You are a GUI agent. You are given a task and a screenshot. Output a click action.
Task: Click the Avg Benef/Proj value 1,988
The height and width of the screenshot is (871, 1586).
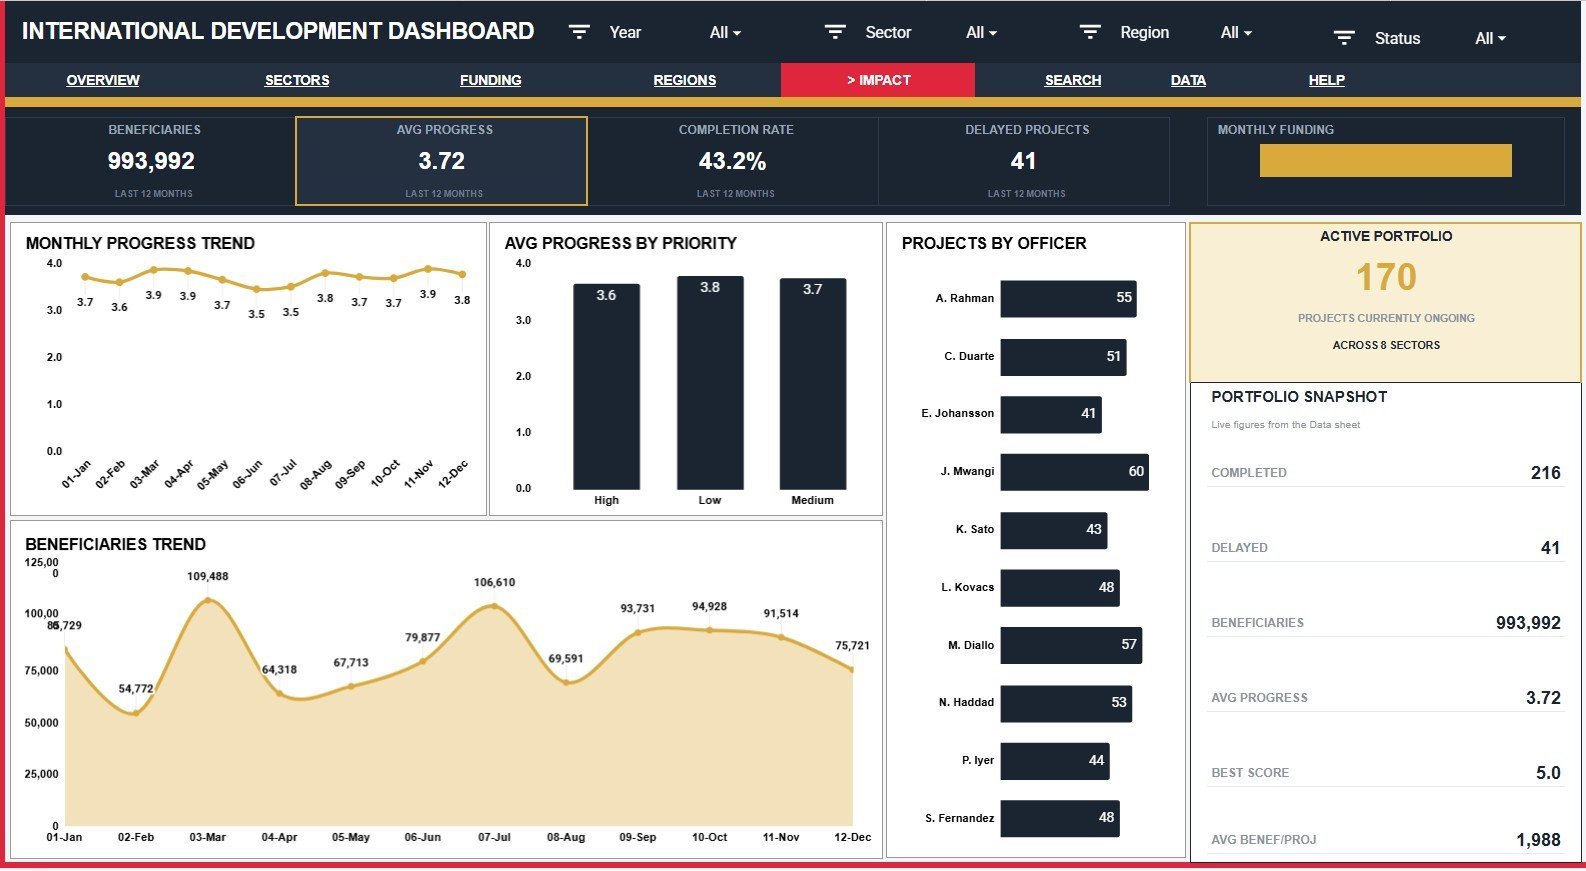click(1538, 840)
